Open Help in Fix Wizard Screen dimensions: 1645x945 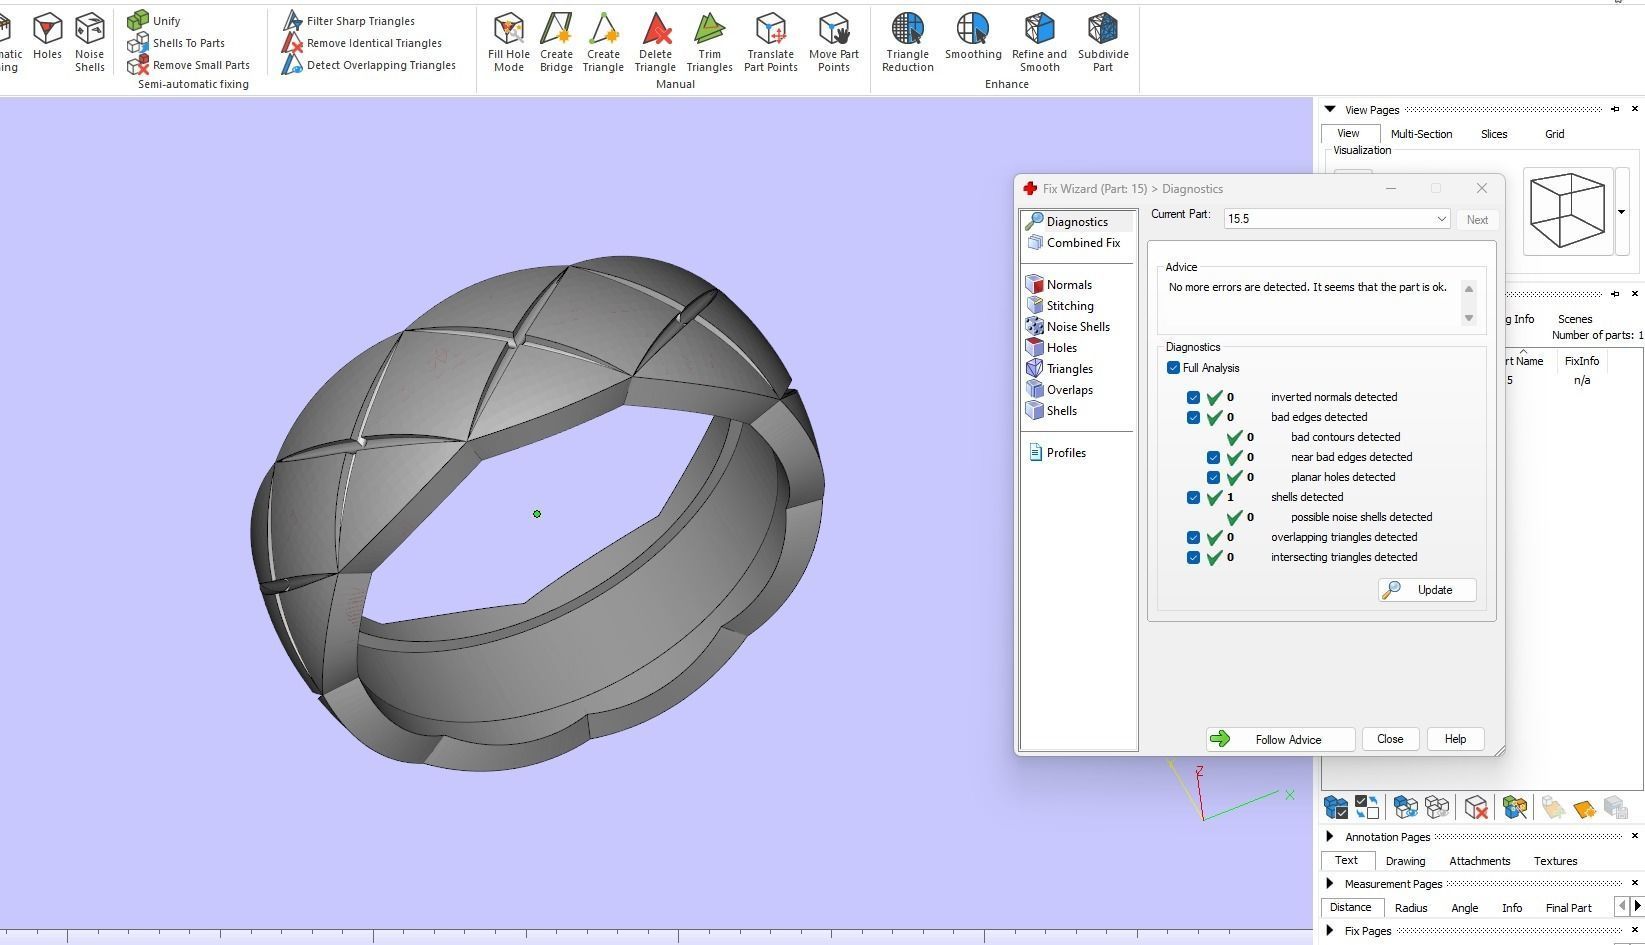point(1455,739)
